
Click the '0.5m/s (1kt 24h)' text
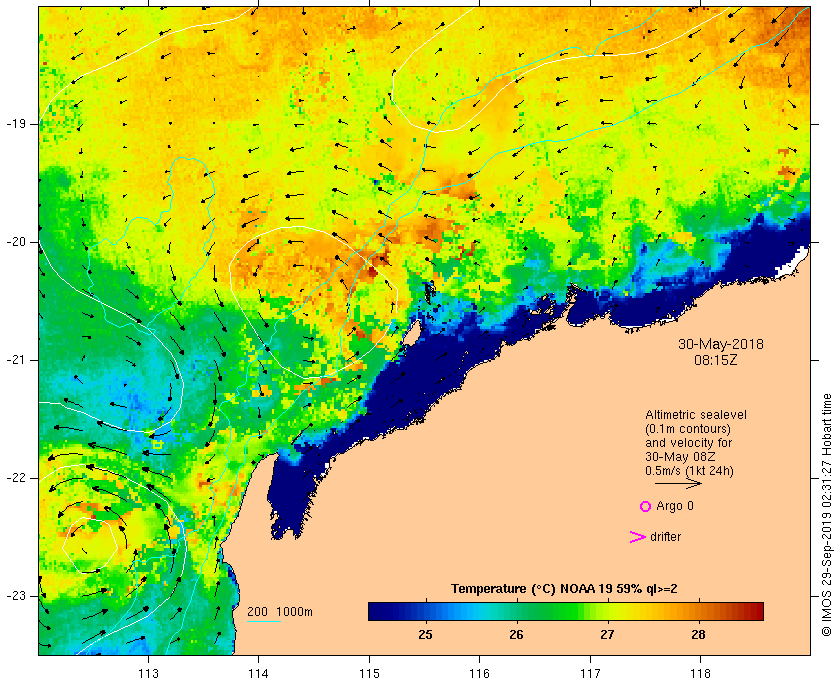(689, 471)
